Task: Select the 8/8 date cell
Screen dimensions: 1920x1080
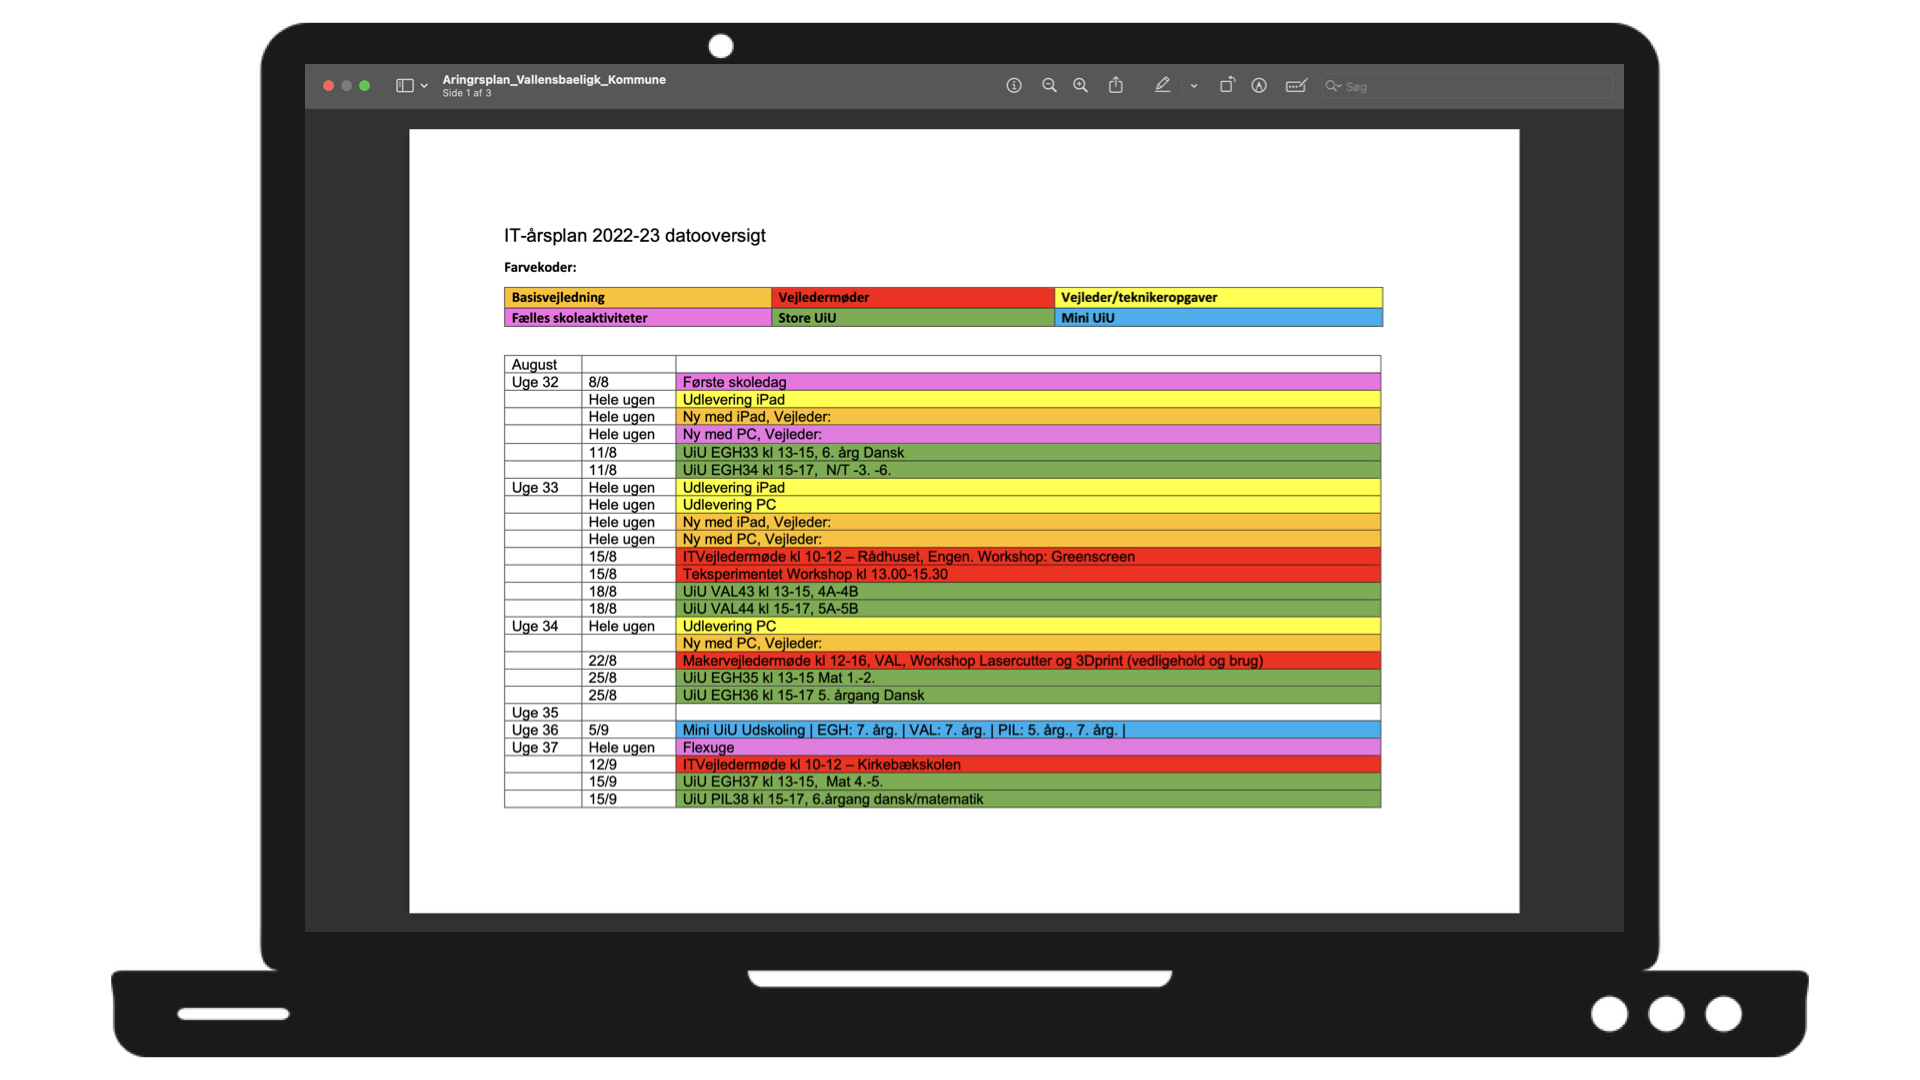Action: click(x=628, y=382)
